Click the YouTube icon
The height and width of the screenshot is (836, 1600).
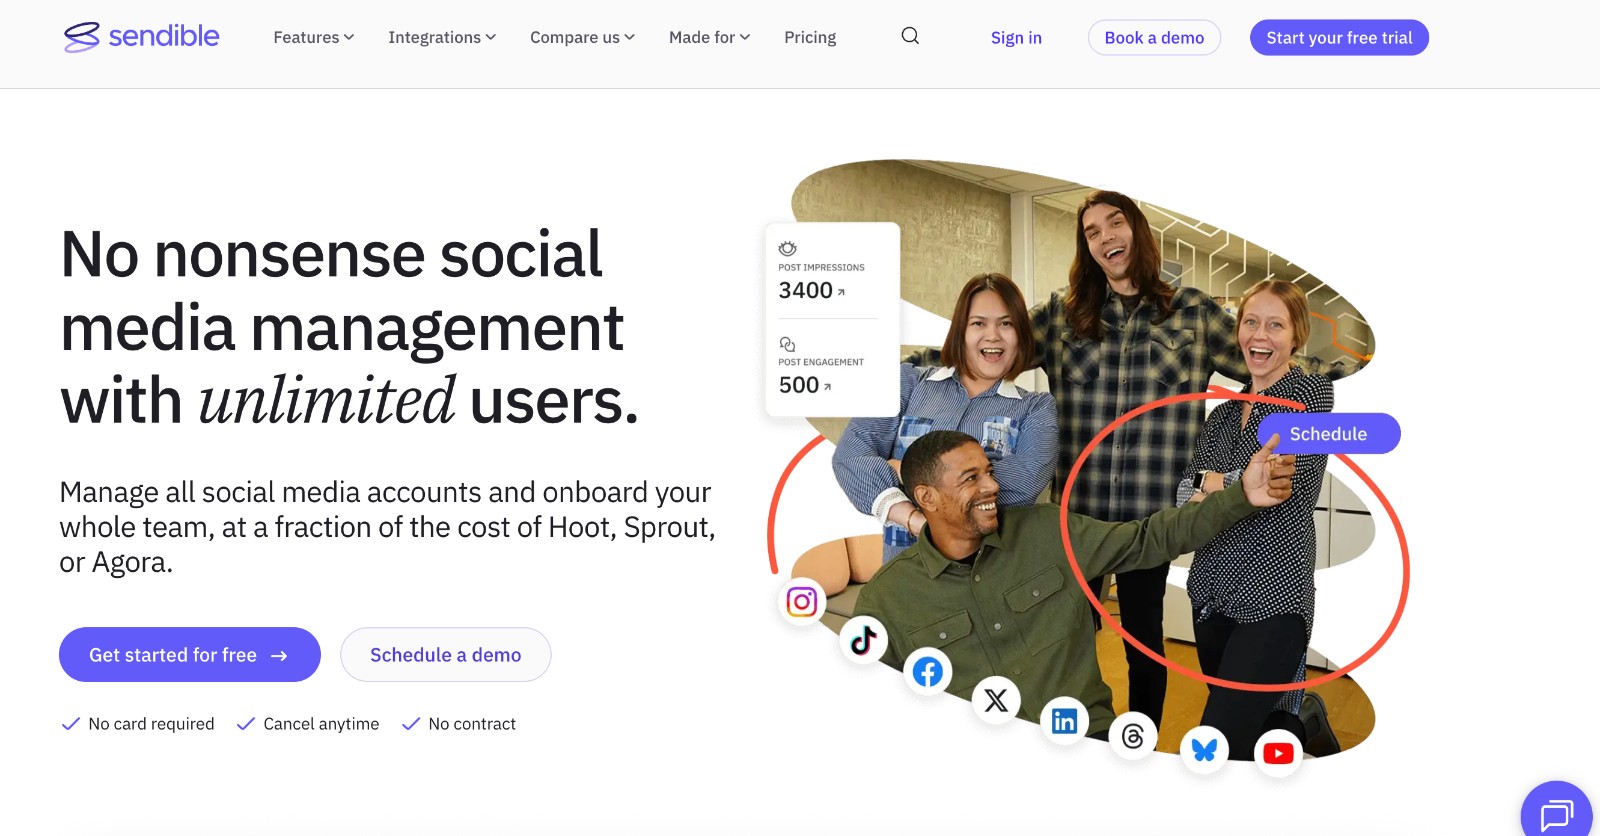click(1278, 753)
